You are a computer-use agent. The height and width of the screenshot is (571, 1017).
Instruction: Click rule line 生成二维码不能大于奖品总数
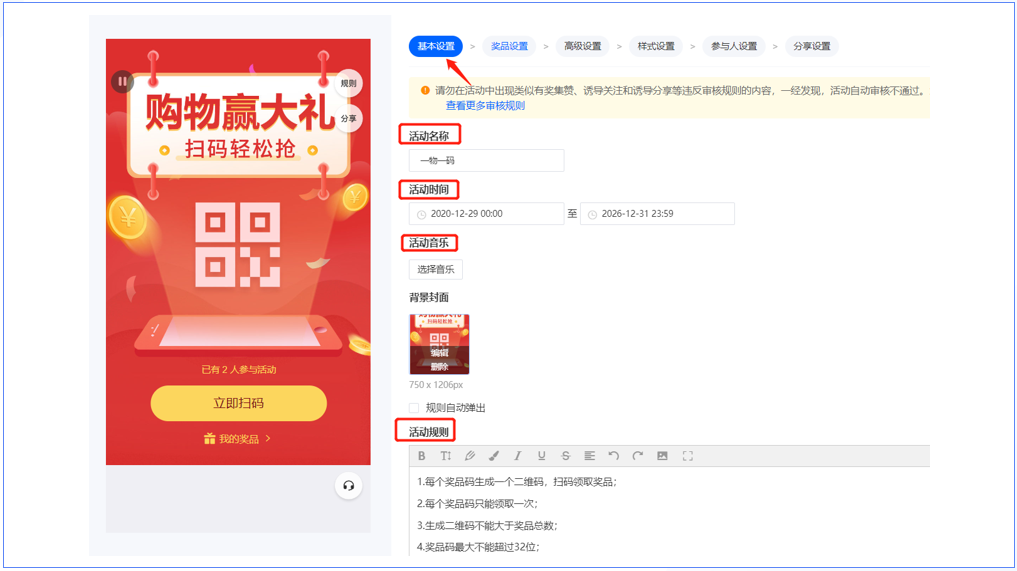coord(487,526)
